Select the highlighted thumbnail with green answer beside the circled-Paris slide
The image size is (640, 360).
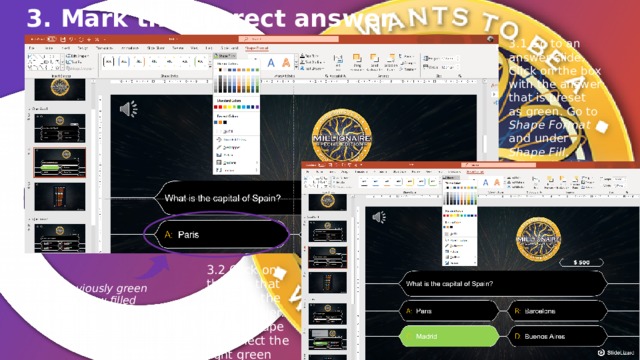click(60, 162)
